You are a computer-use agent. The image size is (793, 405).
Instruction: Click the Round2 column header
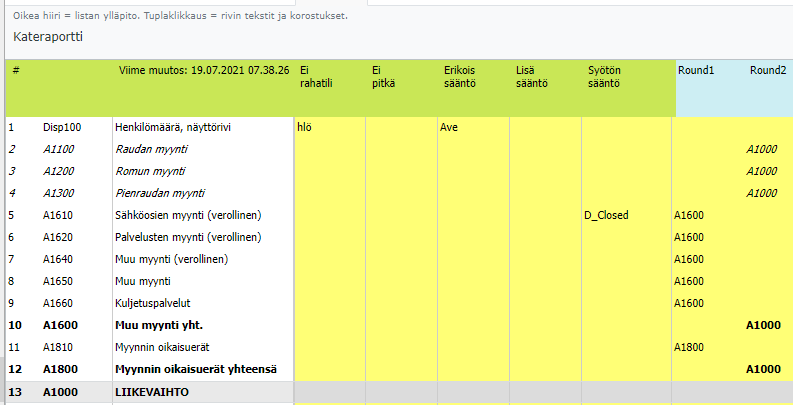tap(767, 71)
